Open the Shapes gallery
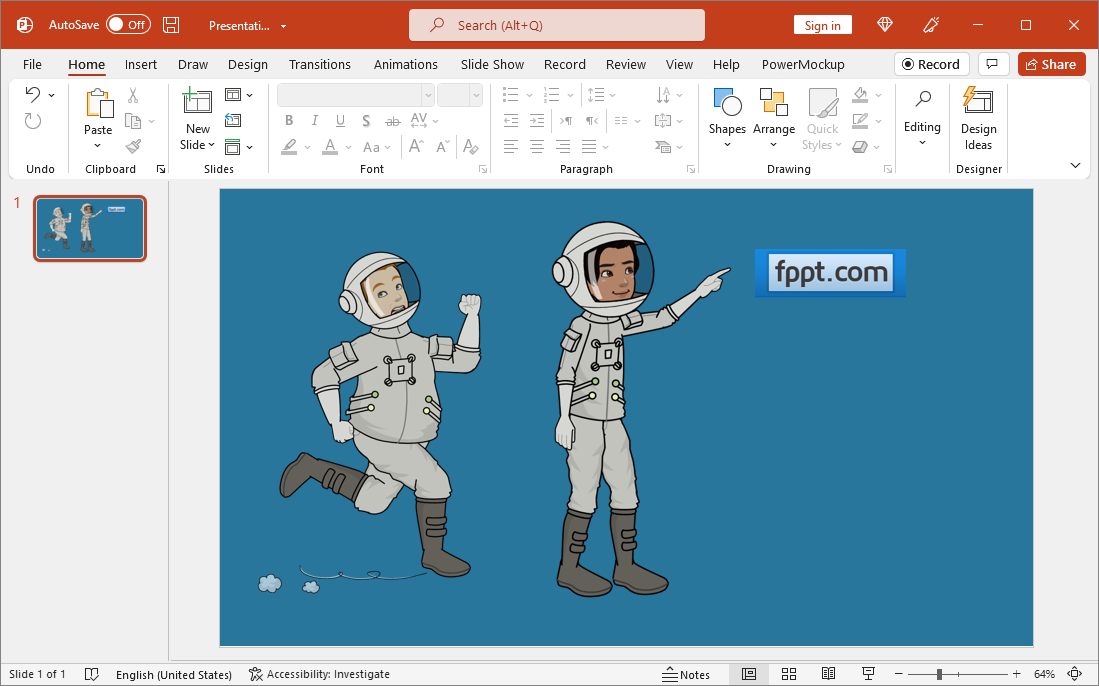Image resolution: width=1099 pixels, height=686 pixels. point(727,118)
